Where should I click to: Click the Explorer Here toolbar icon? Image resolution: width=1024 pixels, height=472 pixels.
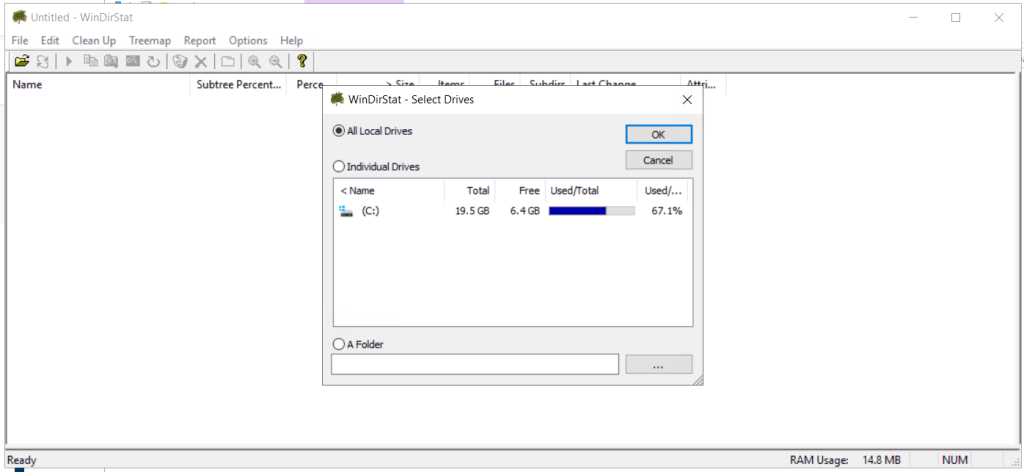coord(111,61)
